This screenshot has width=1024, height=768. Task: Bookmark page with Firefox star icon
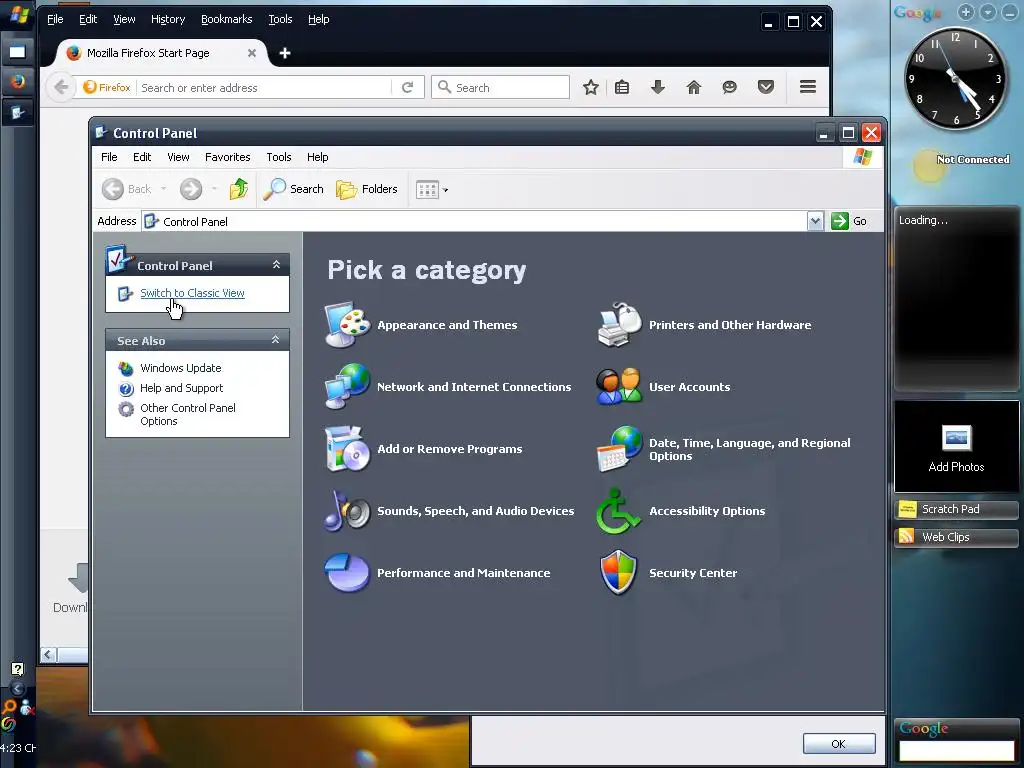point(590,87)
